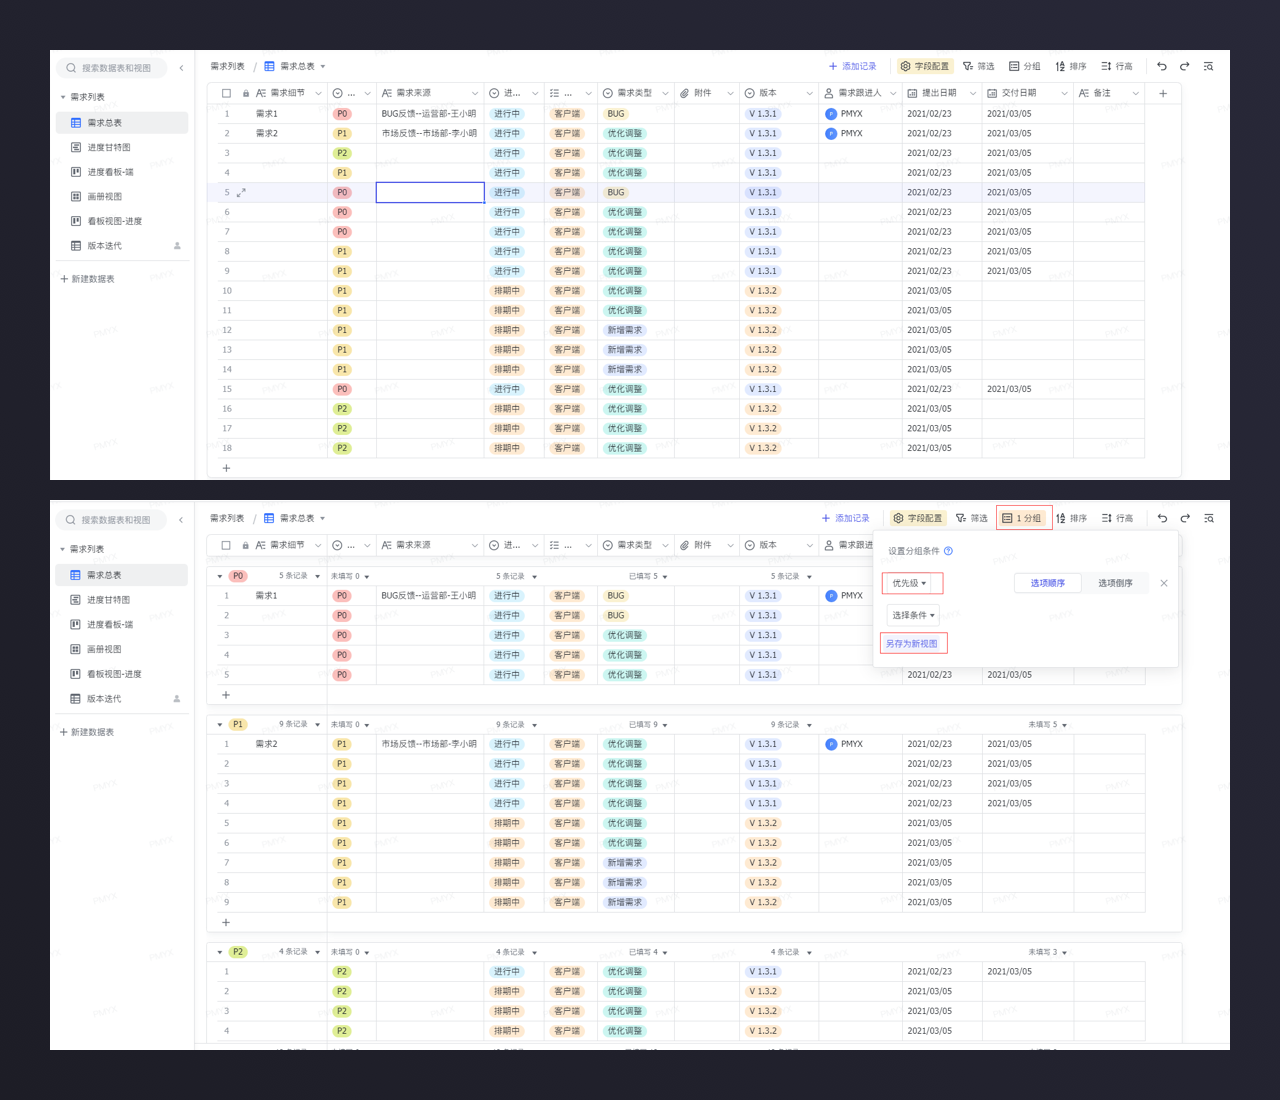Viewport: 1280px width, 1100px height.
Task: Click 字段配置 in top panel toolbar
Action: [925, 66]
